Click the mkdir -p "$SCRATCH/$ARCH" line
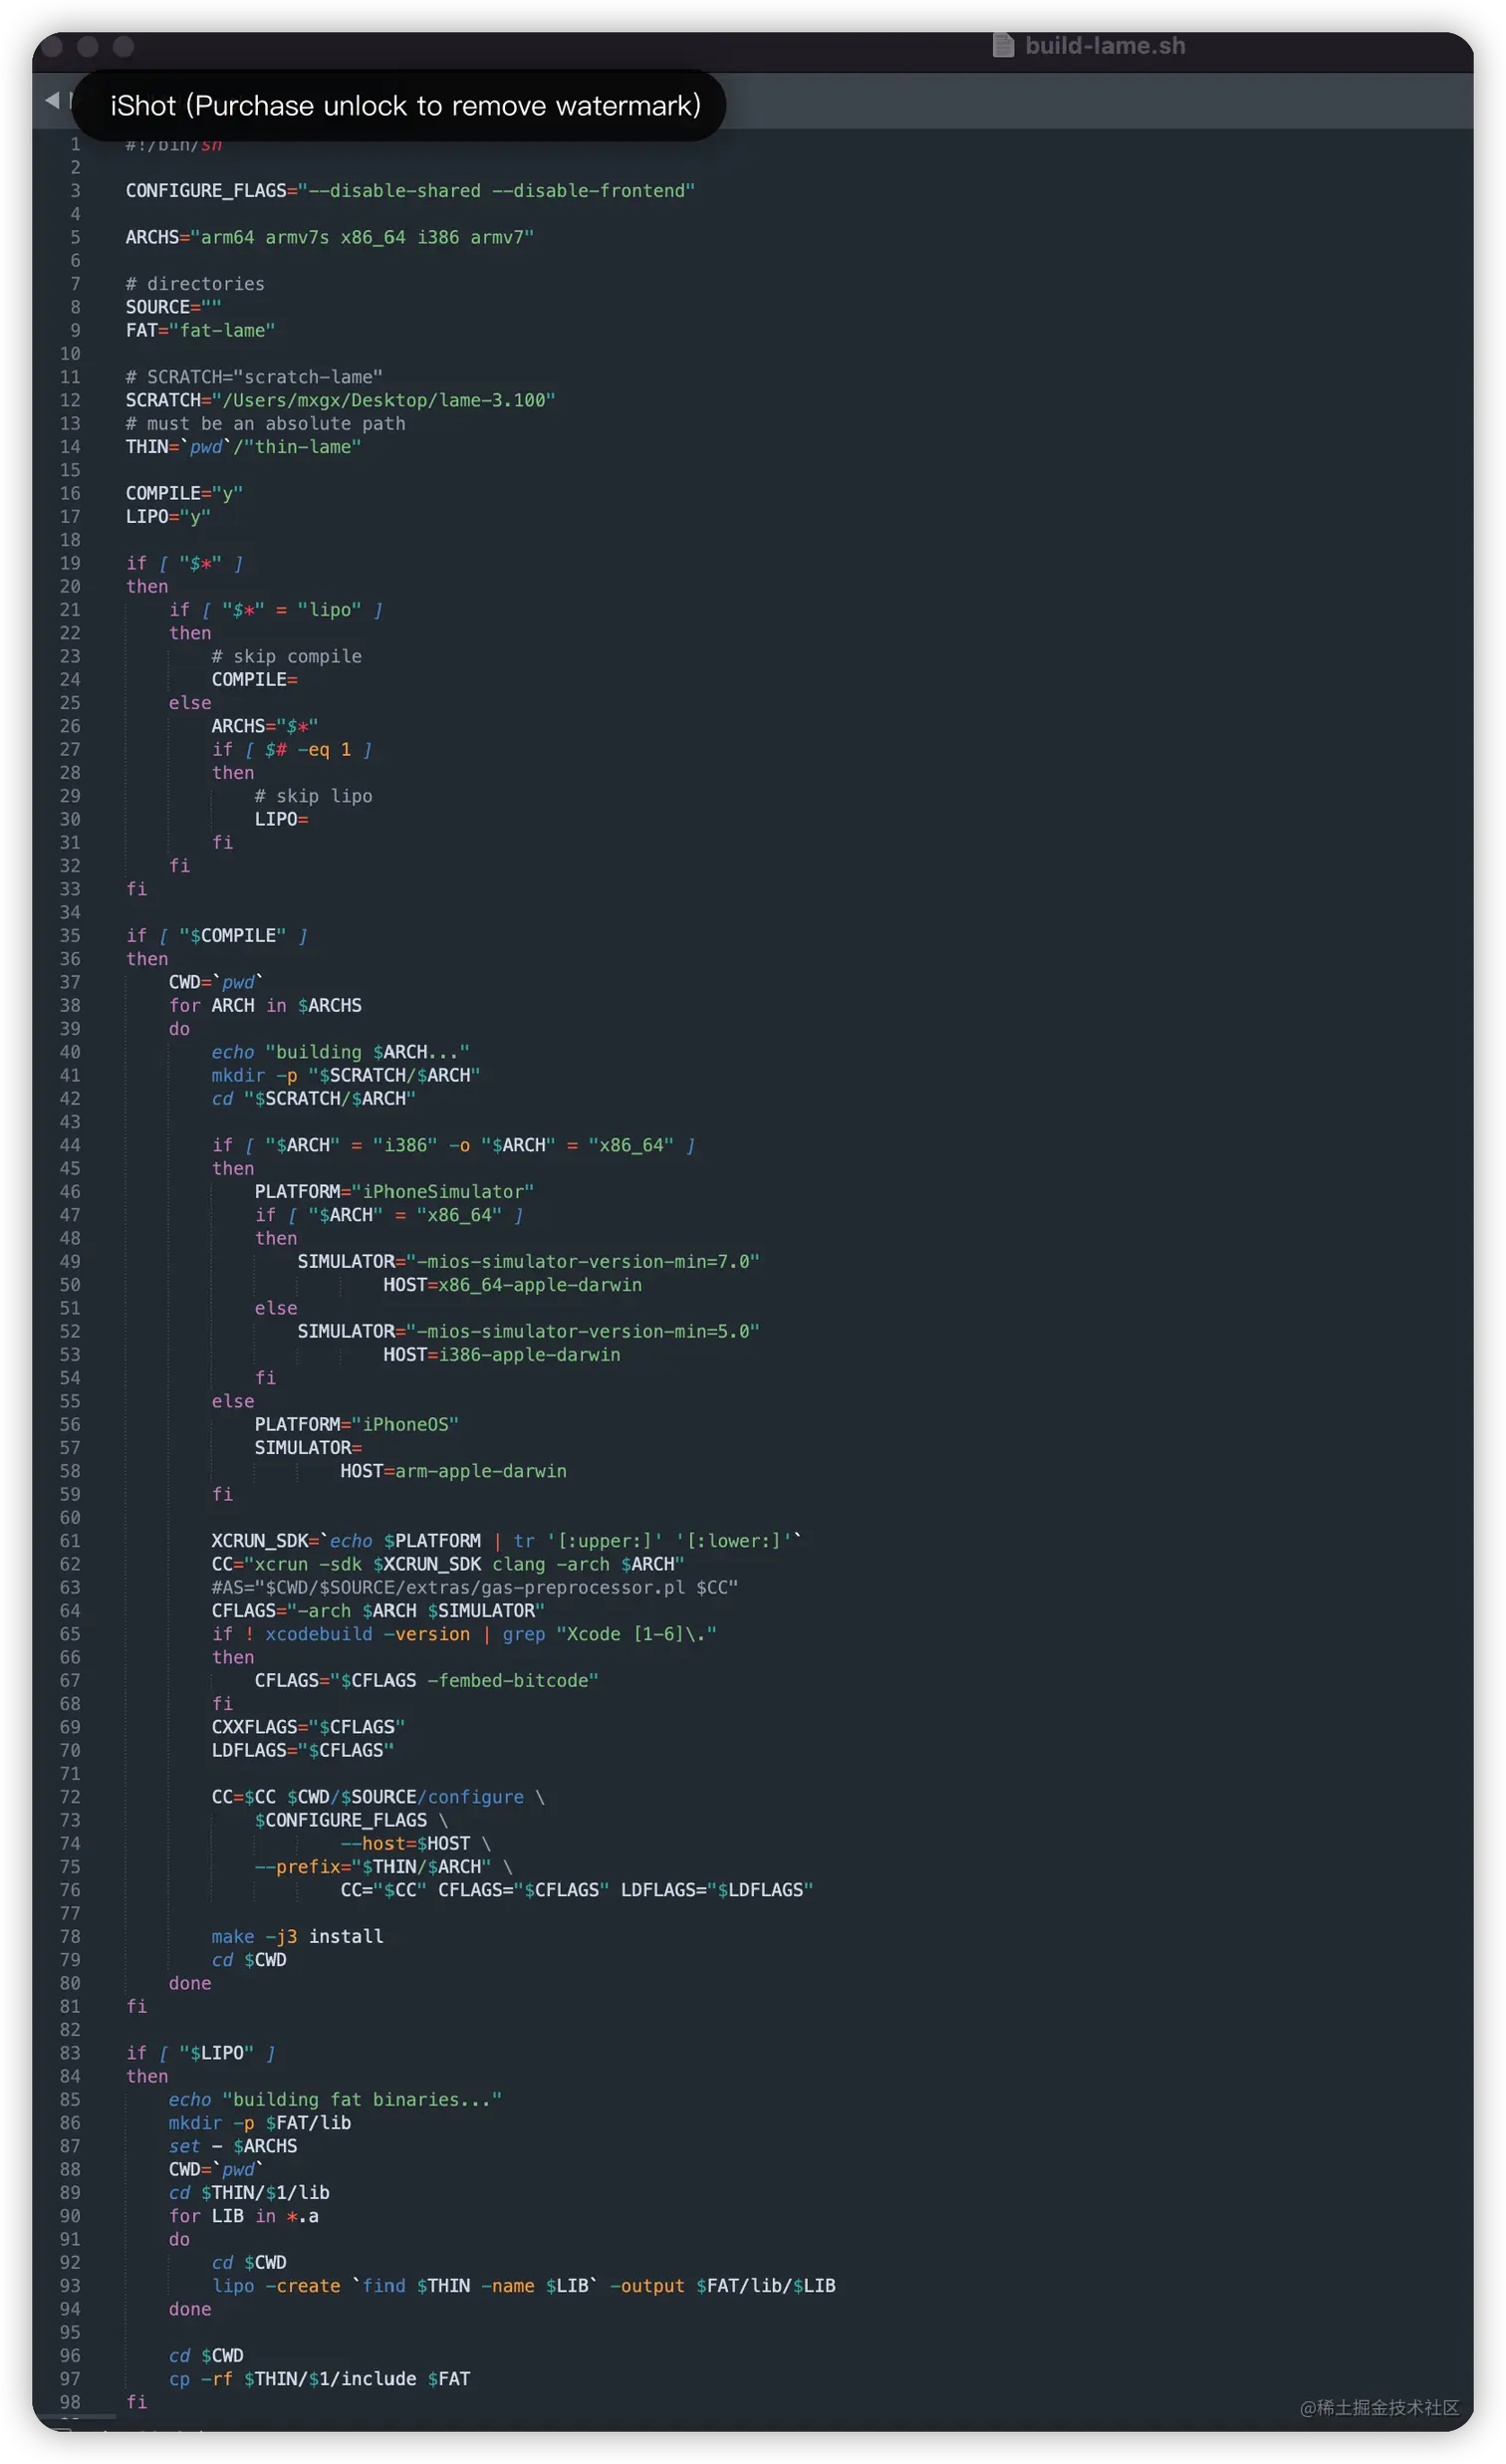This screenshot has height=2464, width=1506. click(346, 1075)
